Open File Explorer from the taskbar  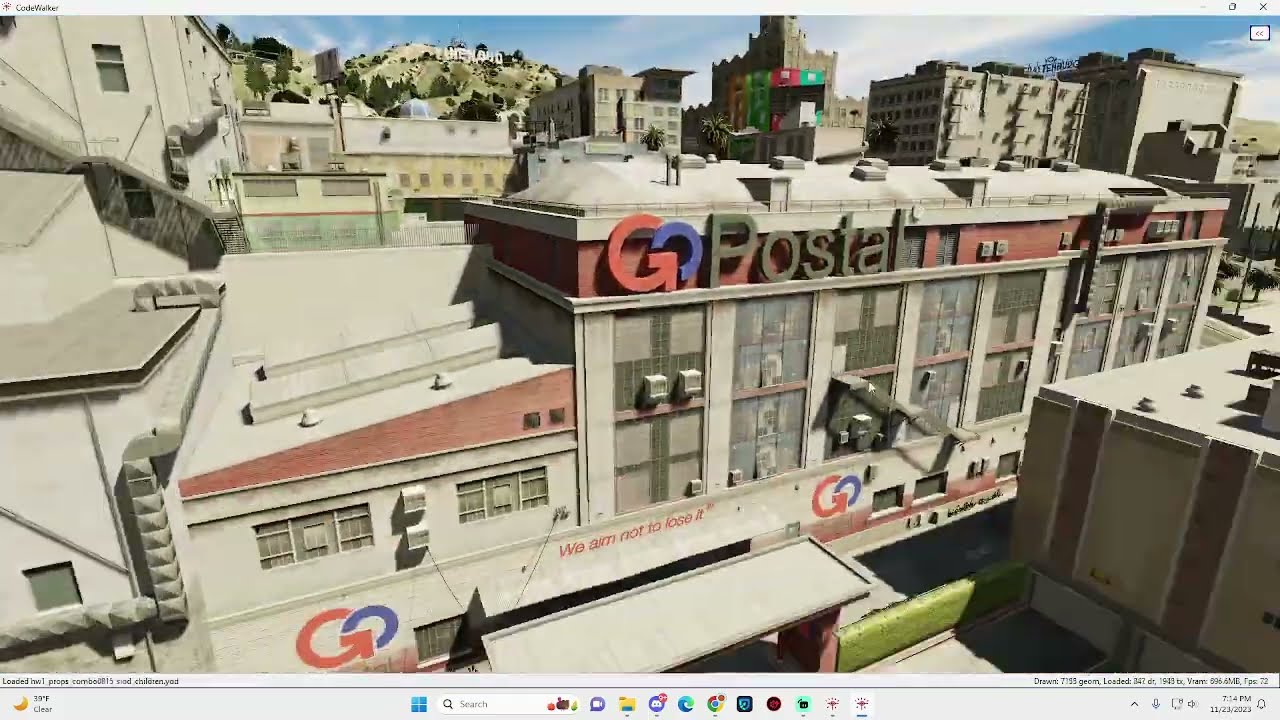pos(627,704)
